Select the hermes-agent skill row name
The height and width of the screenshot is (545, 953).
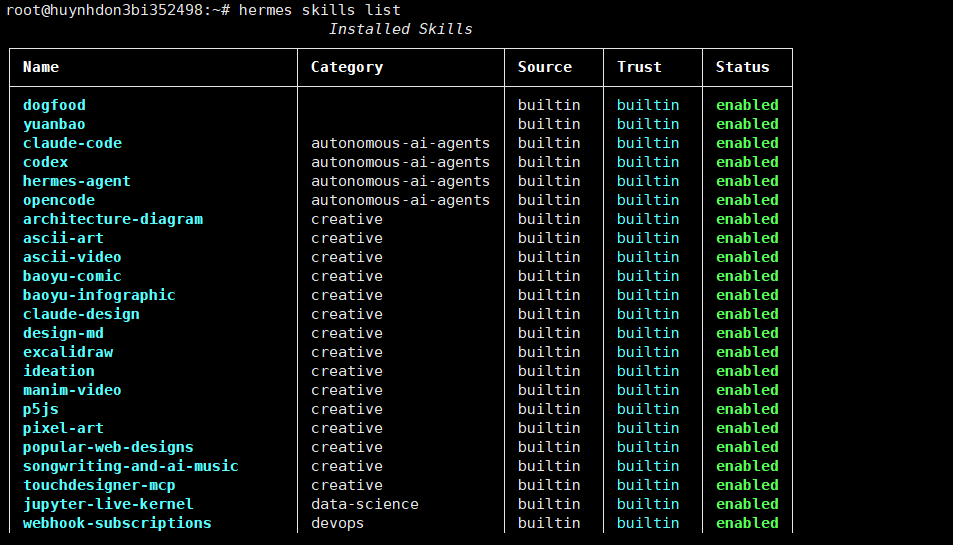coord(77,181)
